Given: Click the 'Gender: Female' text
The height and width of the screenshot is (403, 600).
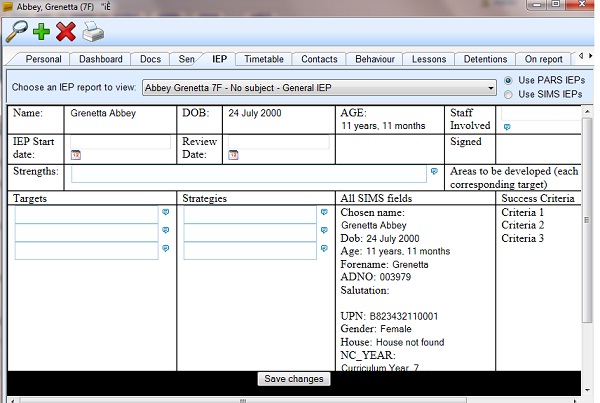Looking at the screenshot, I should pos(376,329).
